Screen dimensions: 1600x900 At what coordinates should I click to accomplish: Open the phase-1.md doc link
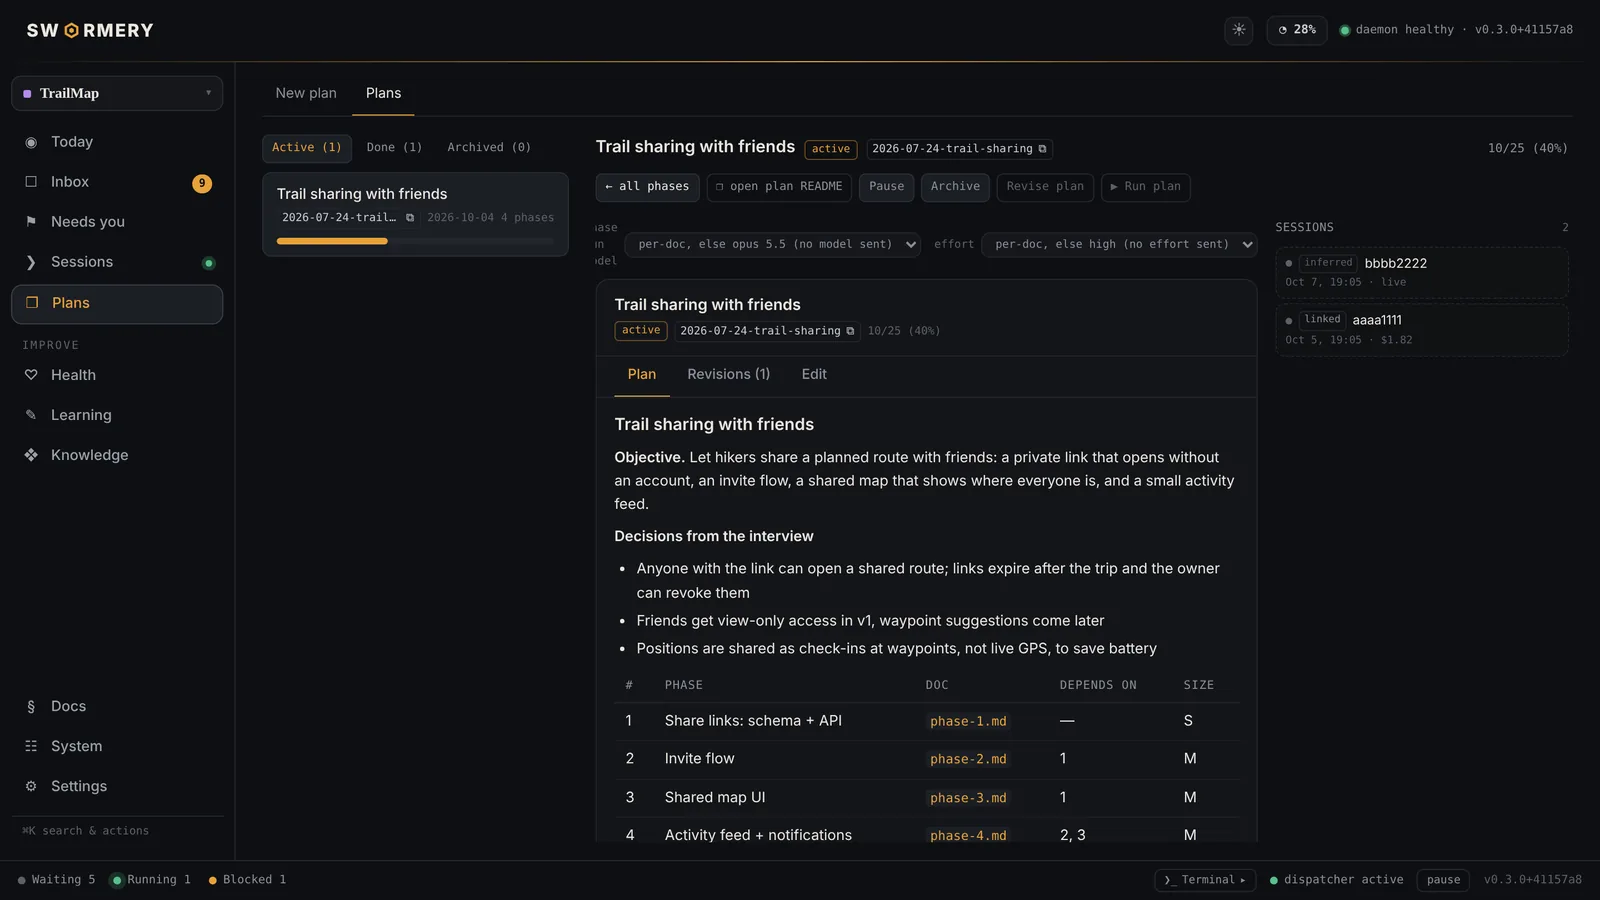[x=968, y=722]
